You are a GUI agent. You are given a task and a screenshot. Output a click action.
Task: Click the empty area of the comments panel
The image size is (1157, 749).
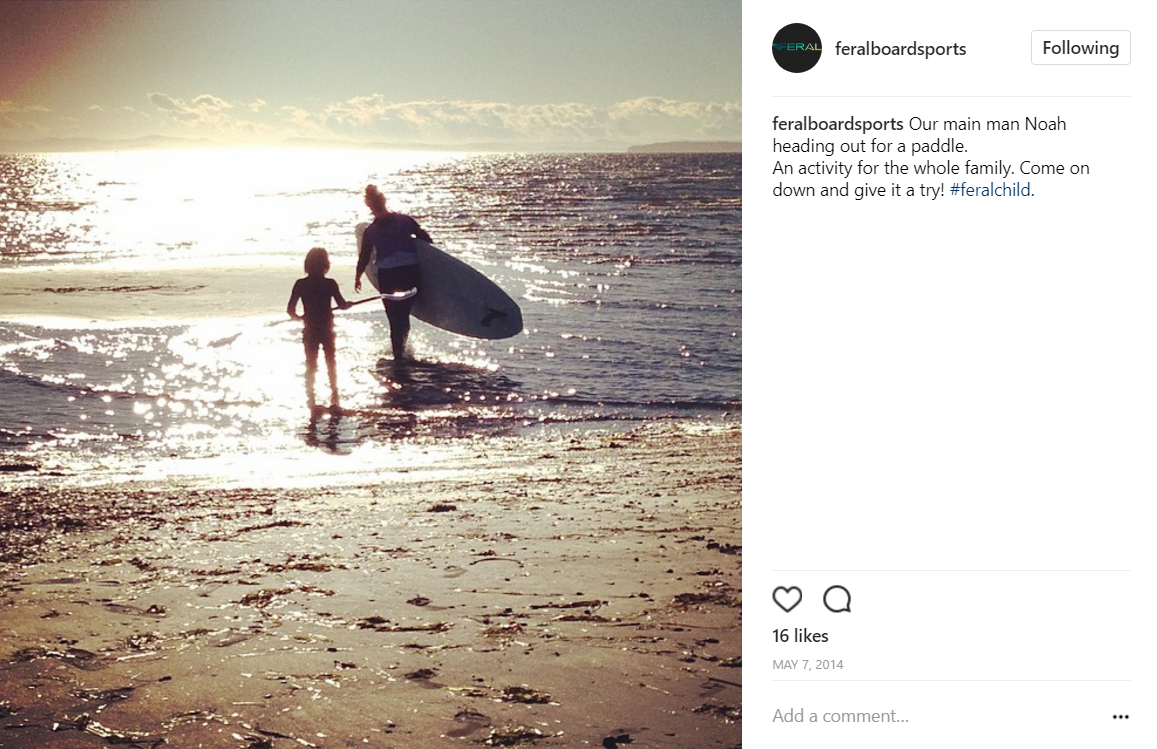[x=951, y=384]
